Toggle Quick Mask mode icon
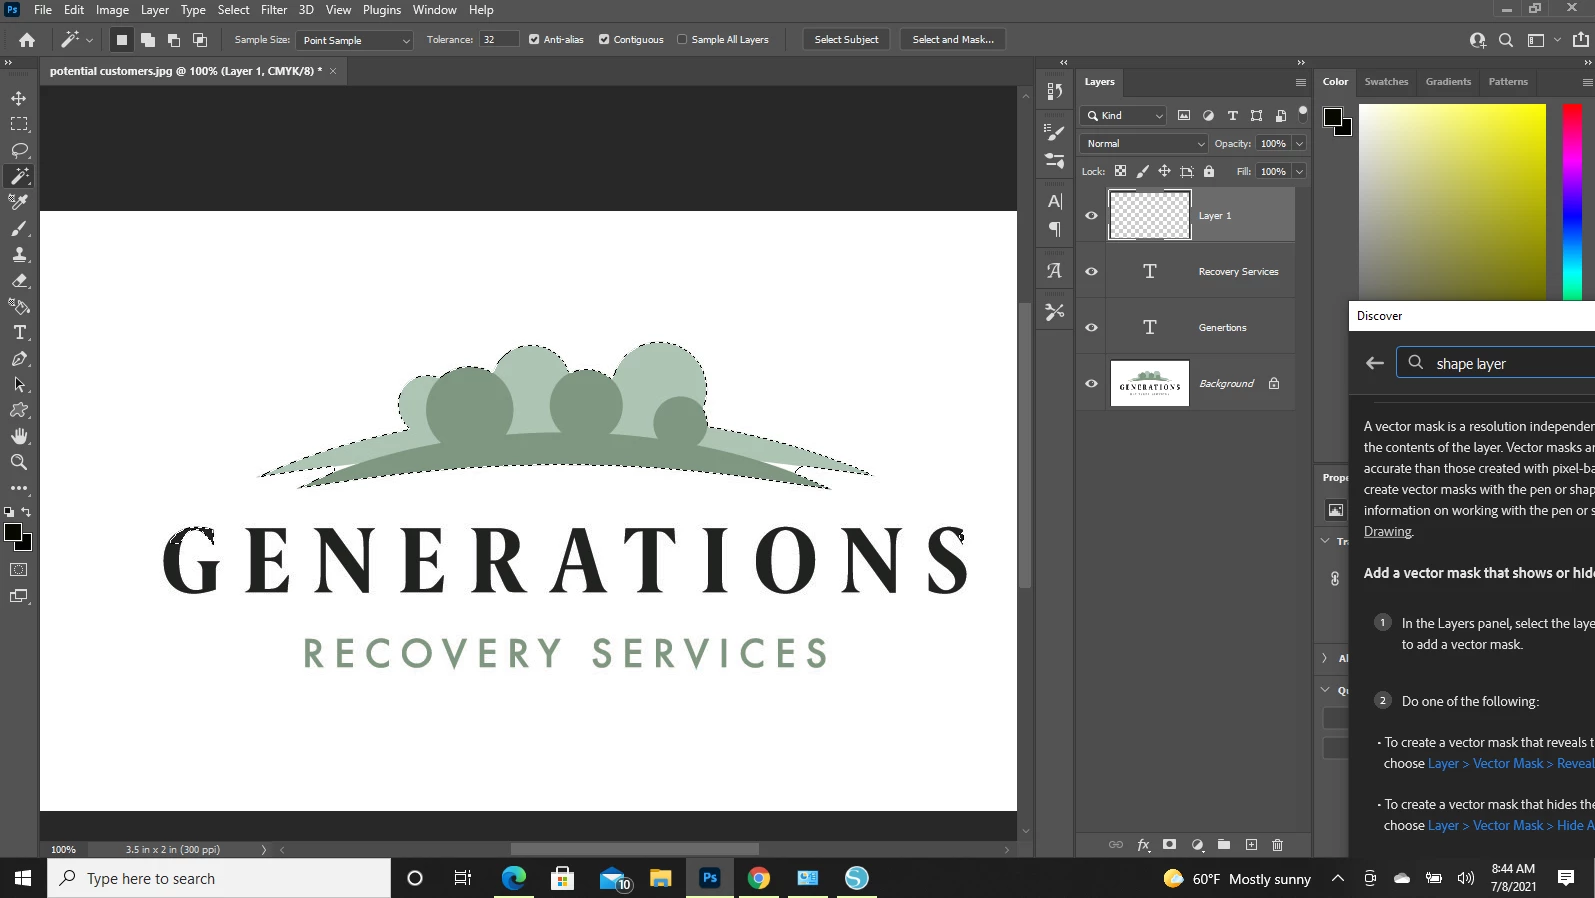1595x898 pixels. 19,570
